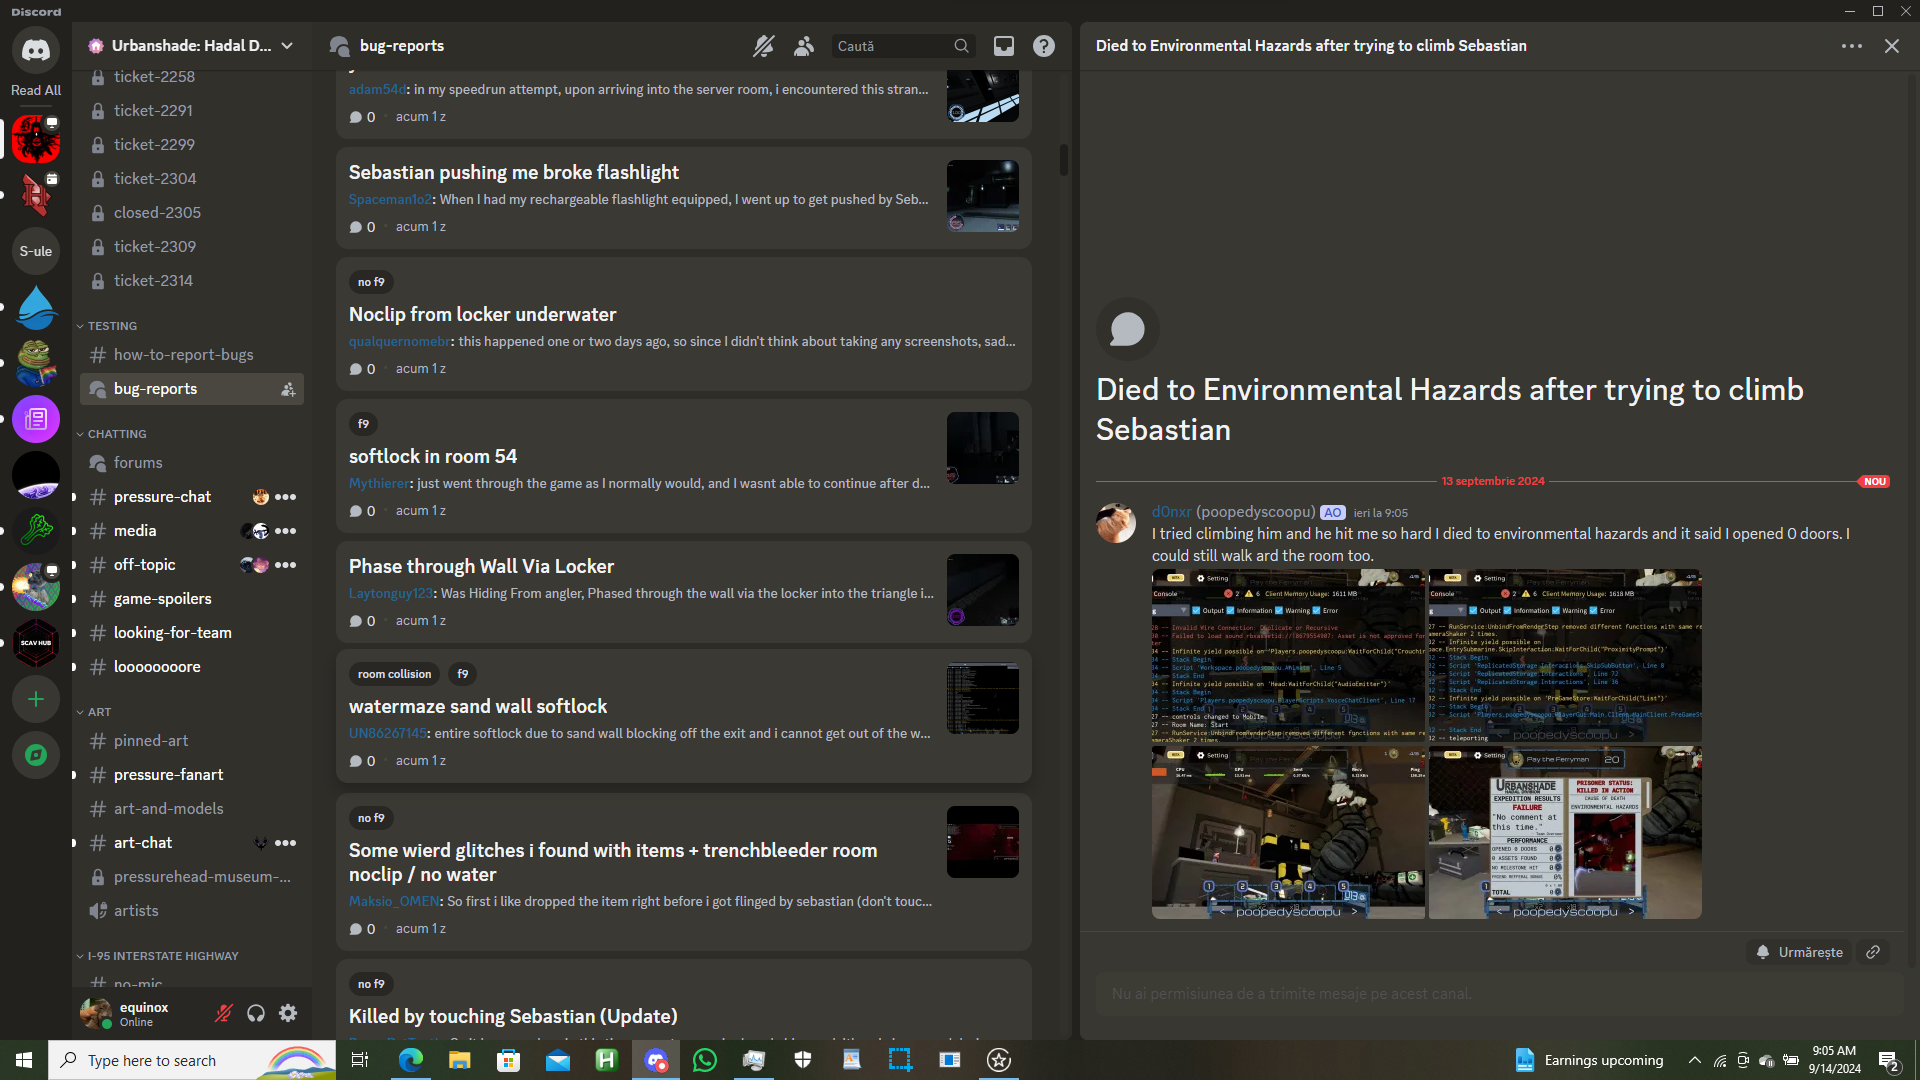The width and height of the screenshot is (1920, 1080).
Task: Follow the post with Urmărește button
Action: [x=1799, y=952]
